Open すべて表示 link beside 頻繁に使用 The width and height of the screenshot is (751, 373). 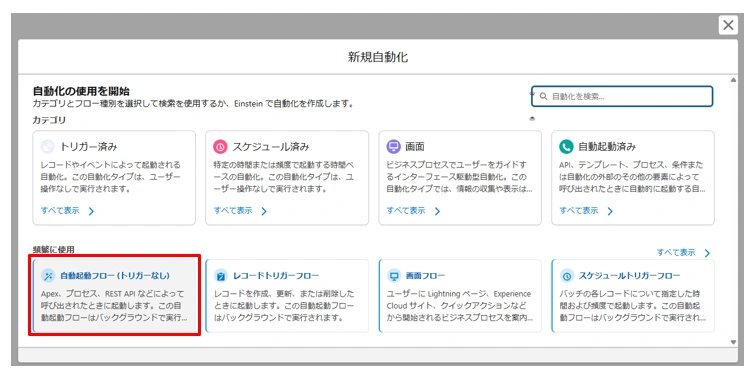(x=676, y=252)
